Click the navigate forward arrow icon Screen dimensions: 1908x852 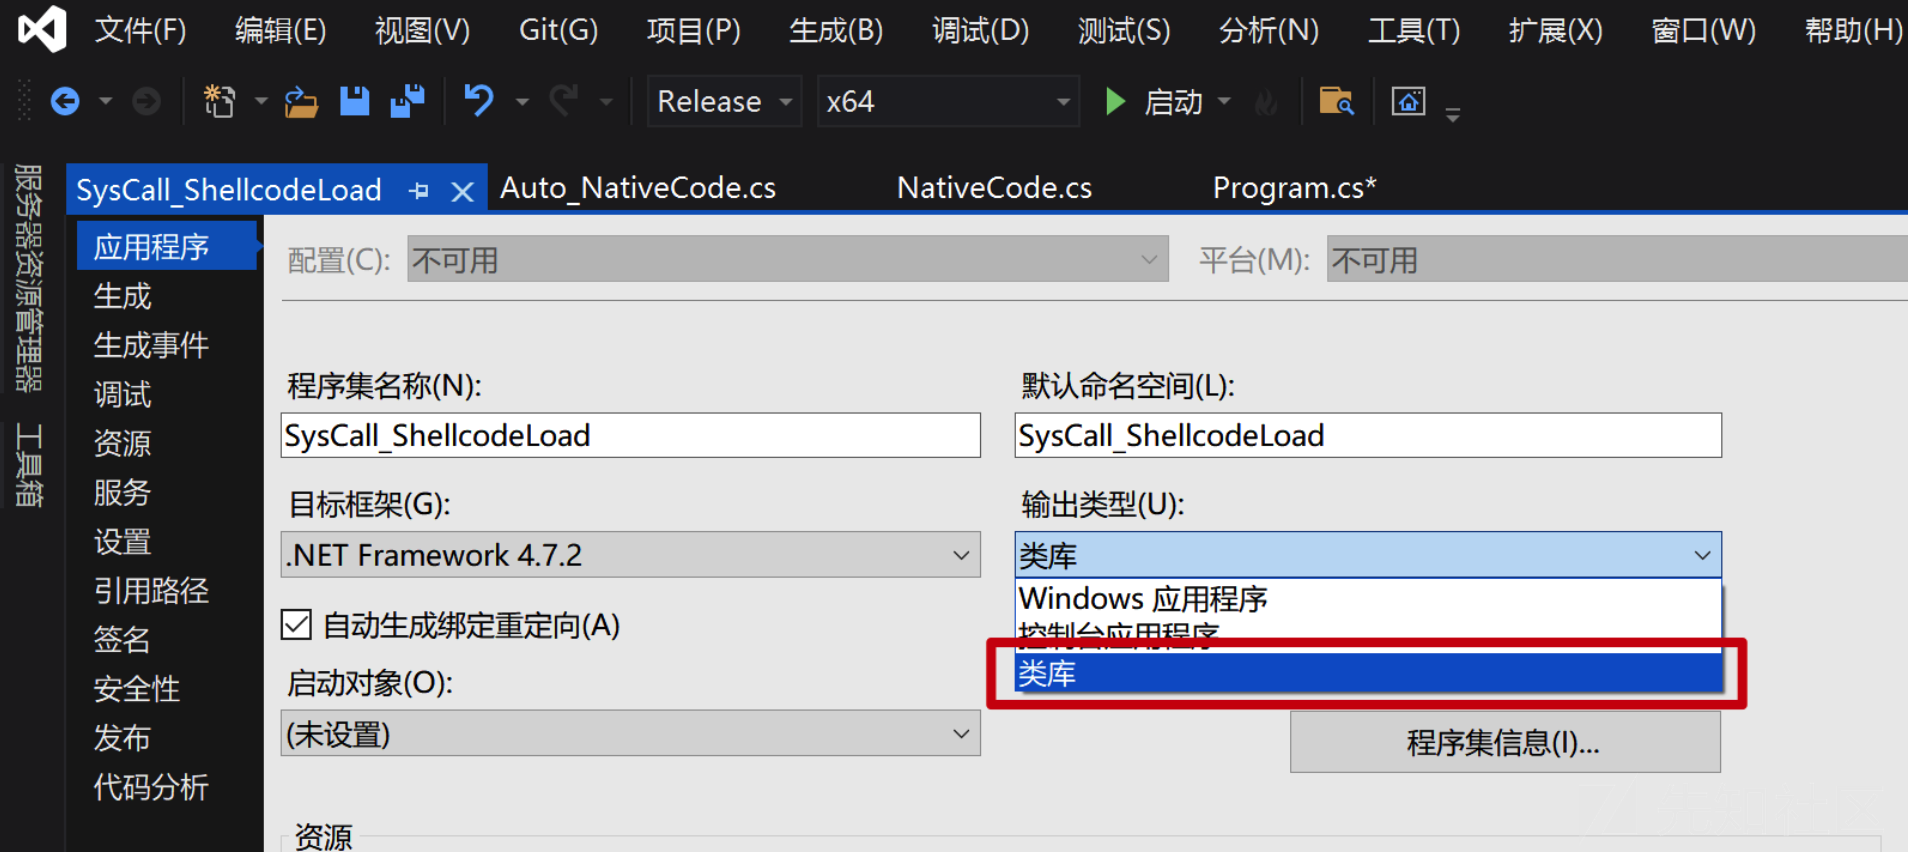coord(147,101)
